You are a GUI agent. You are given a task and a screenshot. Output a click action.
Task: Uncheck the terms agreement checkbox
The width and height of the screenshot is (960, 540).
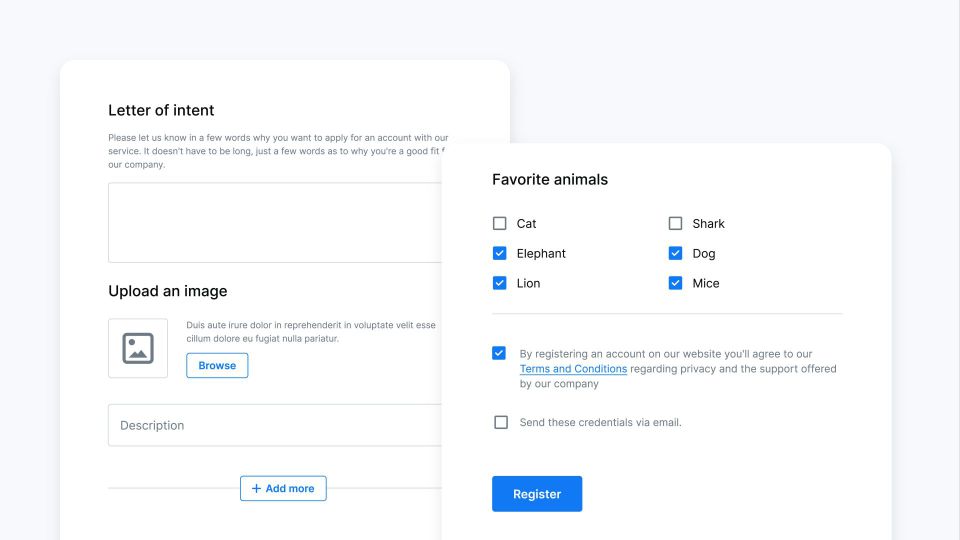499,353
